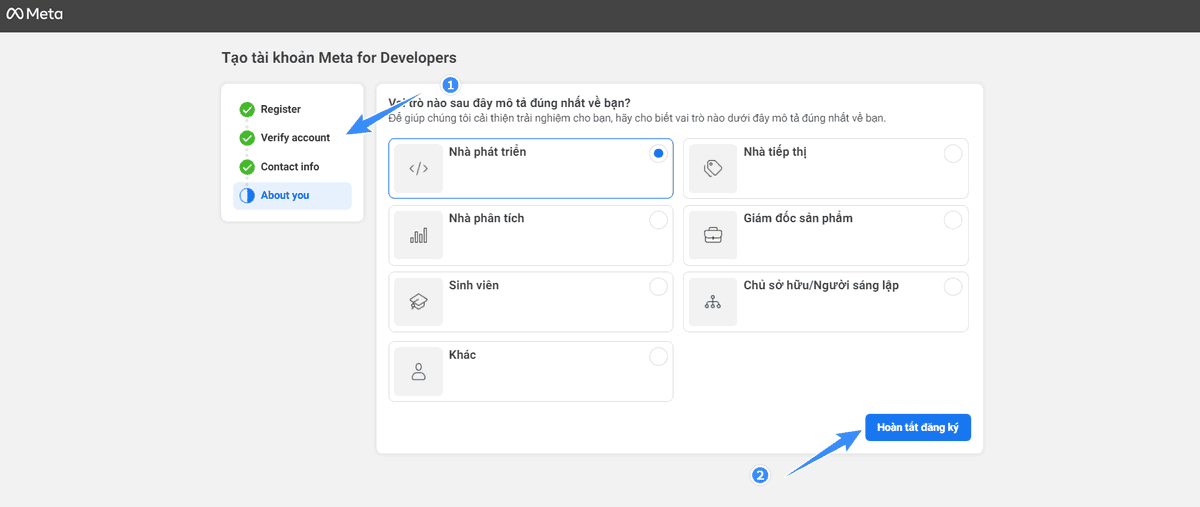Select the Giám đốc sản phẩm radio button

tap(953, 220)
